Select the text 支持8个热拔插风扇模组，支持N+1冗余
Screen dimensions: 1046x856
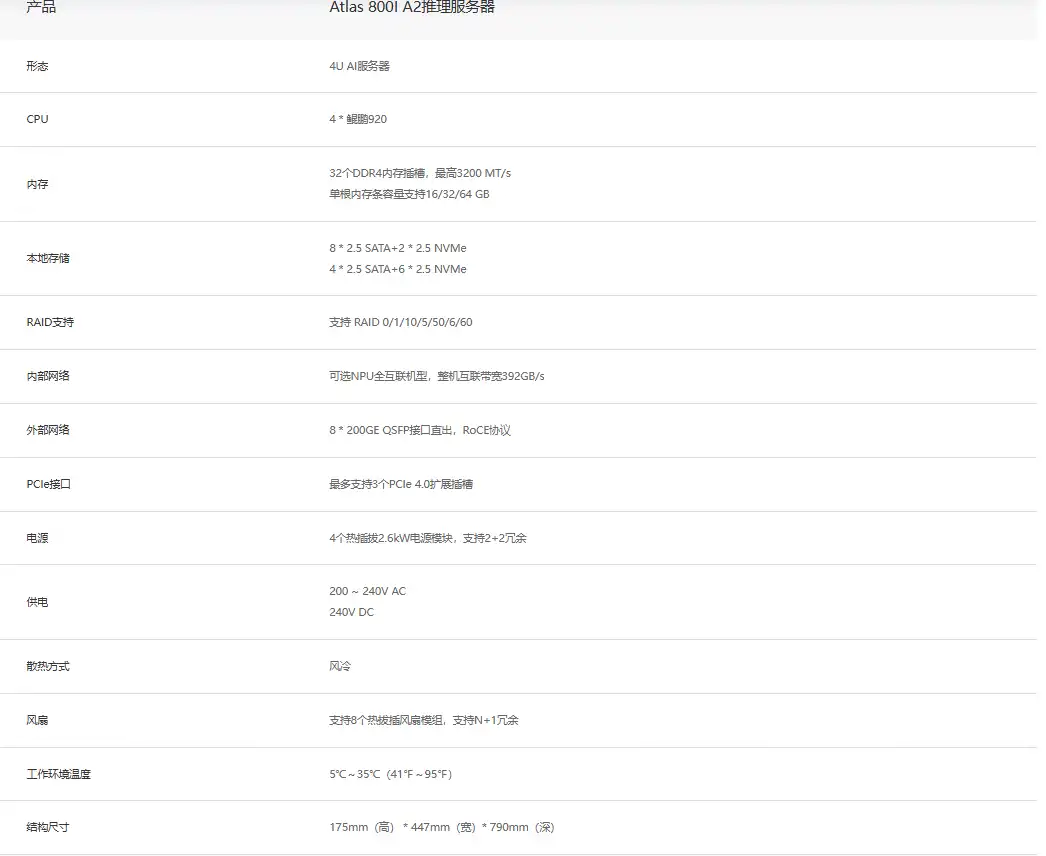pos(424,721)
